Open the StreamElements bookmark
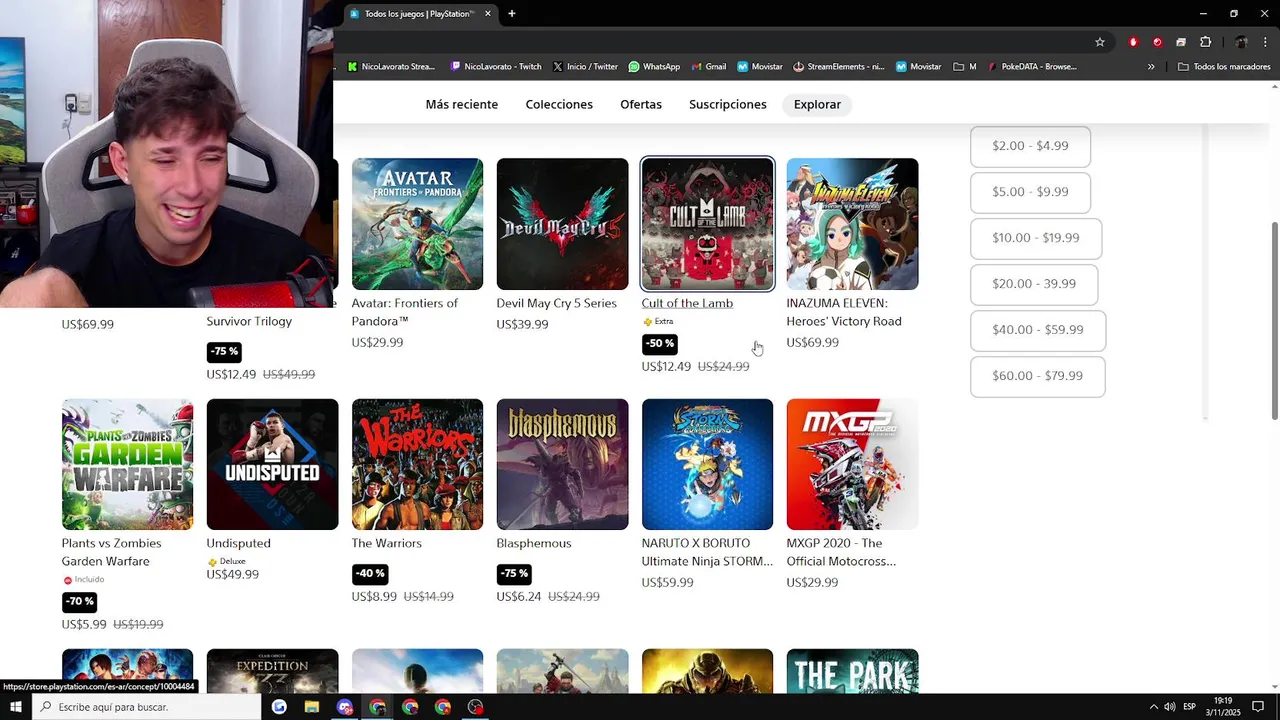The image size is (1280, 720). pyautogui.click(x=839, y=67)
